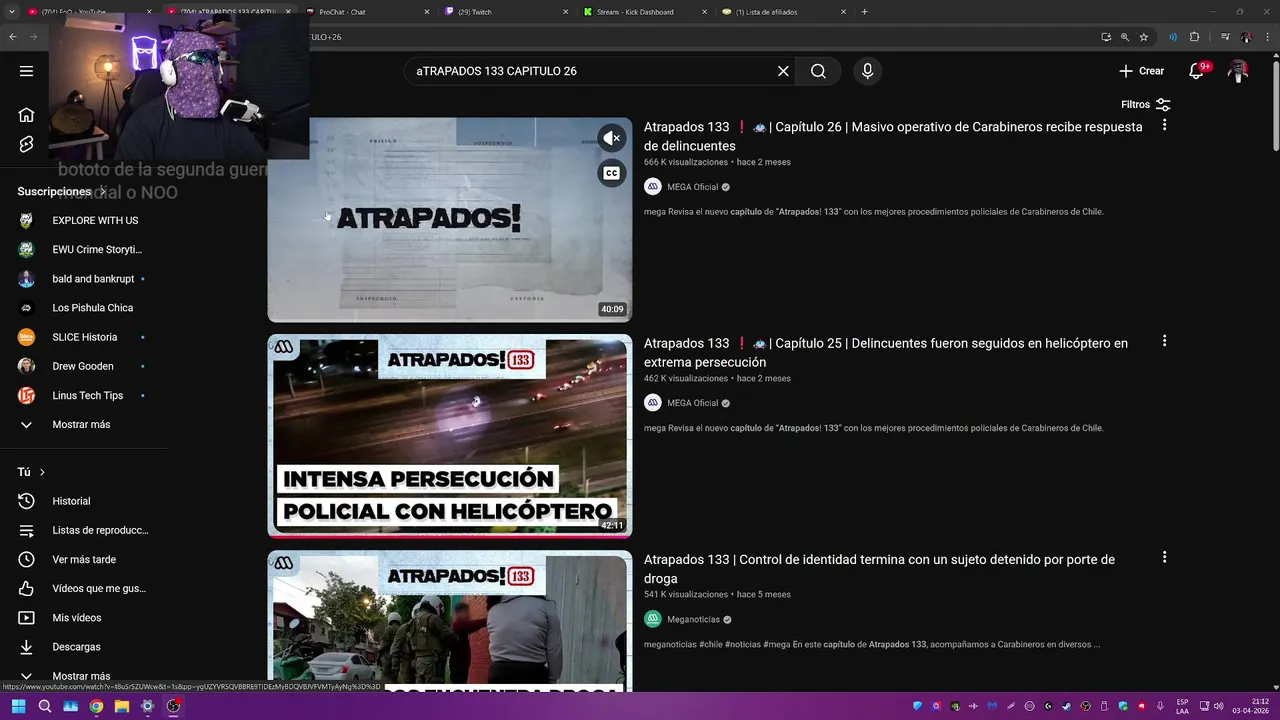Open the Capítulo 26 video title
This screenshot has height=720, width=1280.
tap(893, 136)
